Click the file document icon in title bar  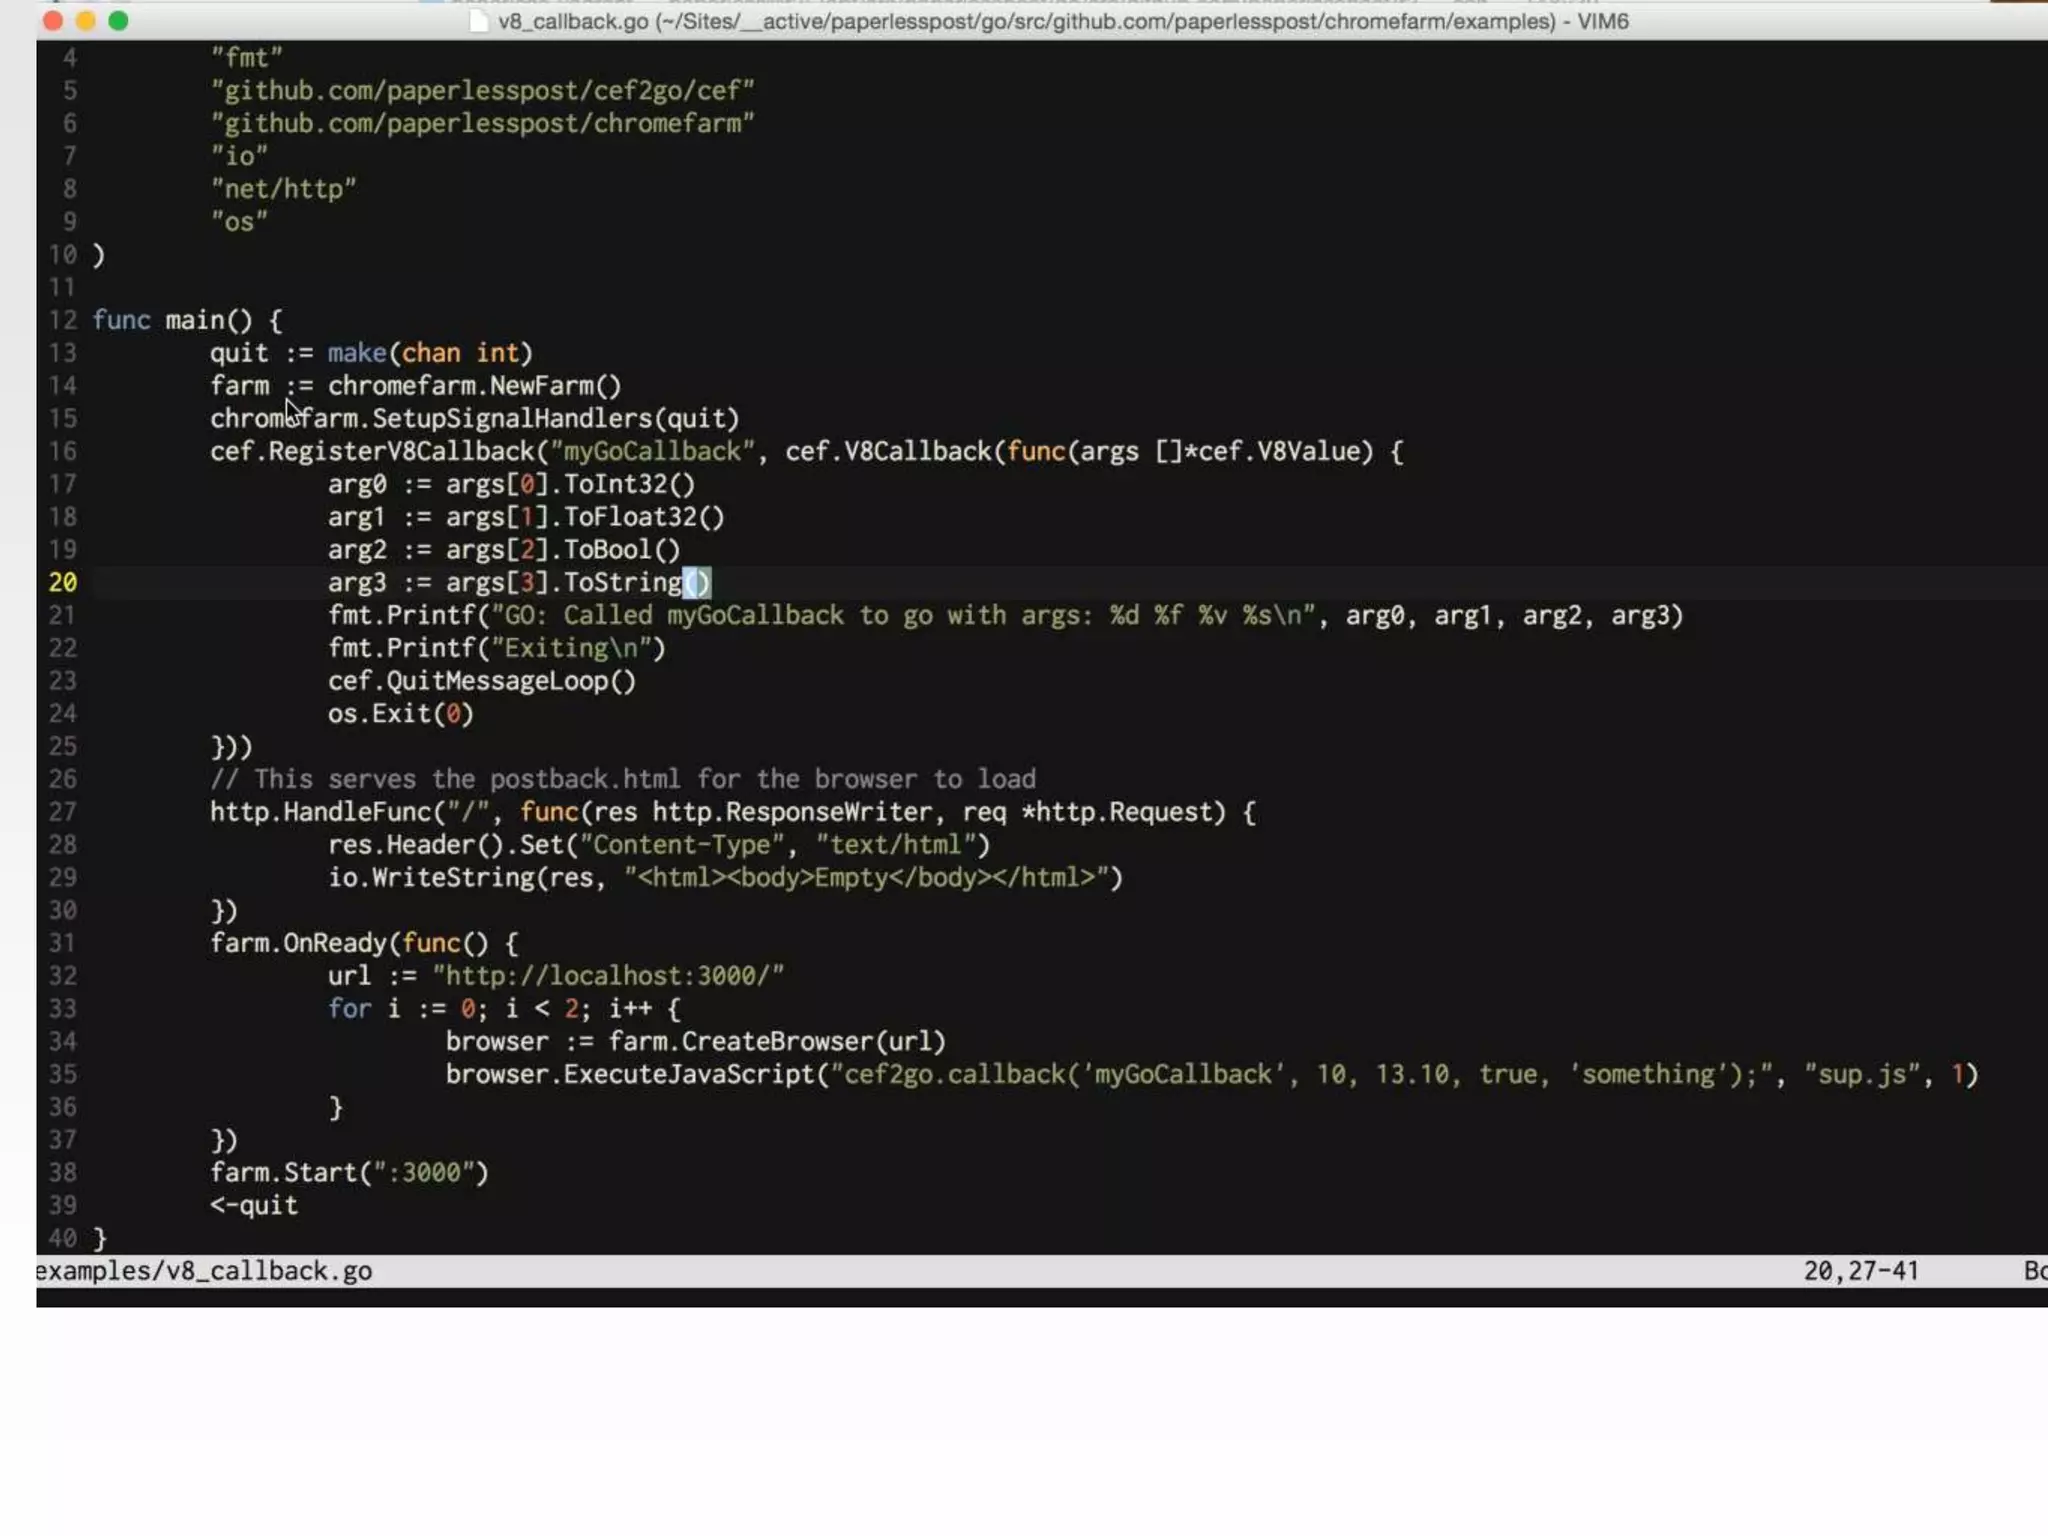[479, 21]
